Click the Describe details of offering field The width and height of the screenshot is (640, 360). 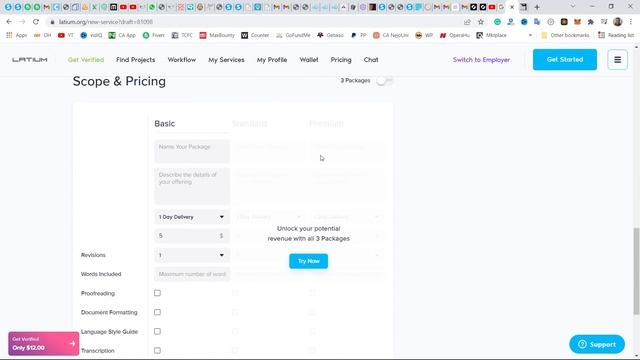coord(192,186)
